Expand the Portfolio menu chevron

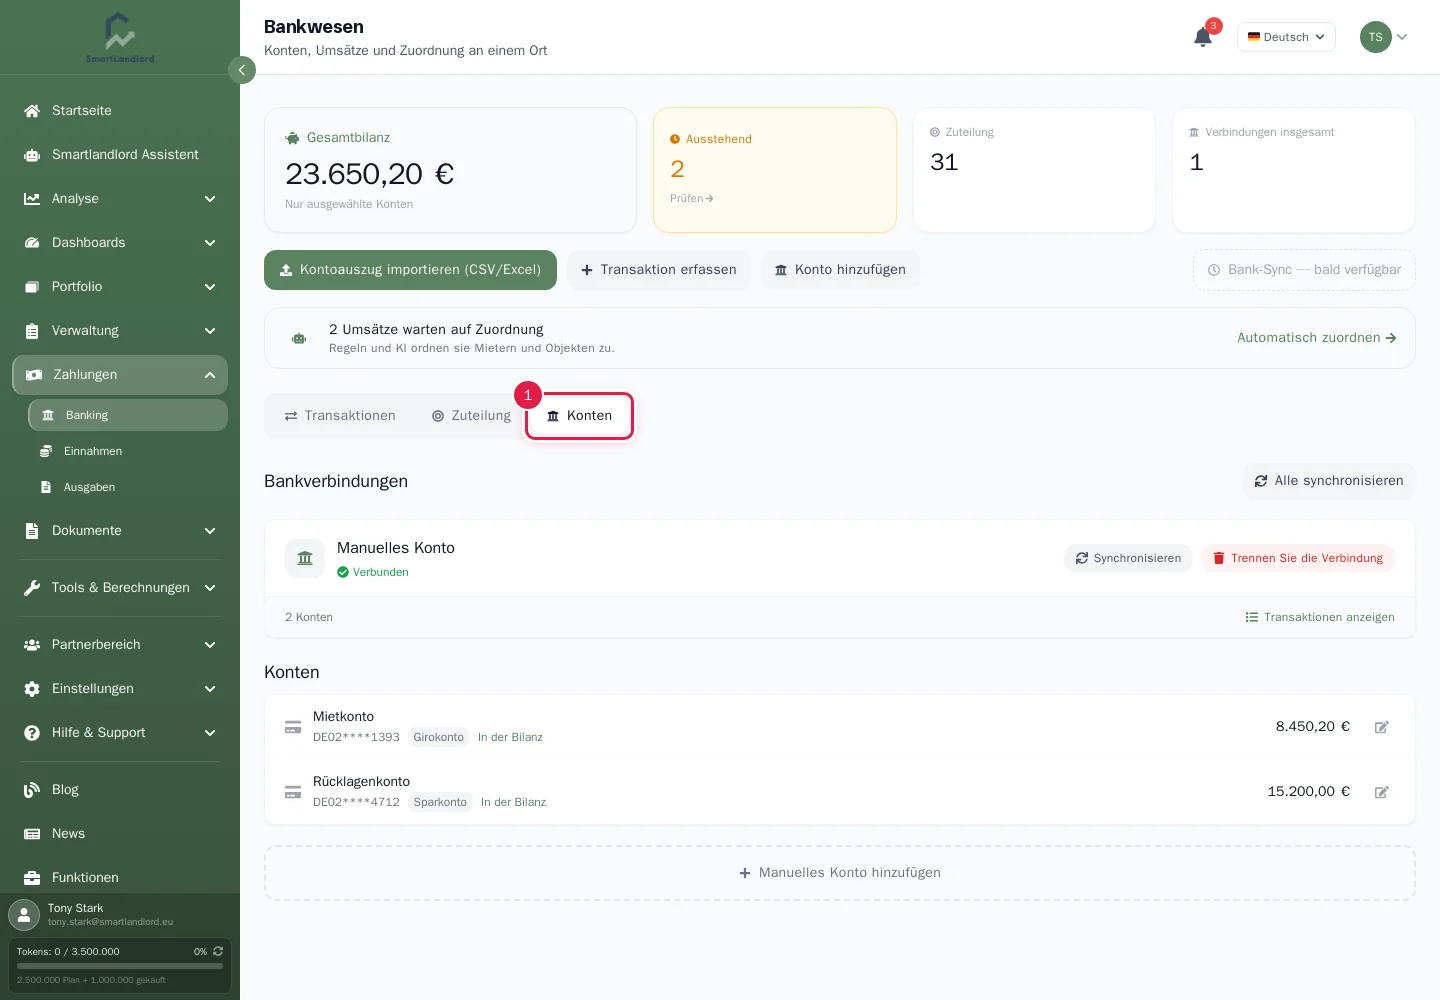(x=210, y=287)
